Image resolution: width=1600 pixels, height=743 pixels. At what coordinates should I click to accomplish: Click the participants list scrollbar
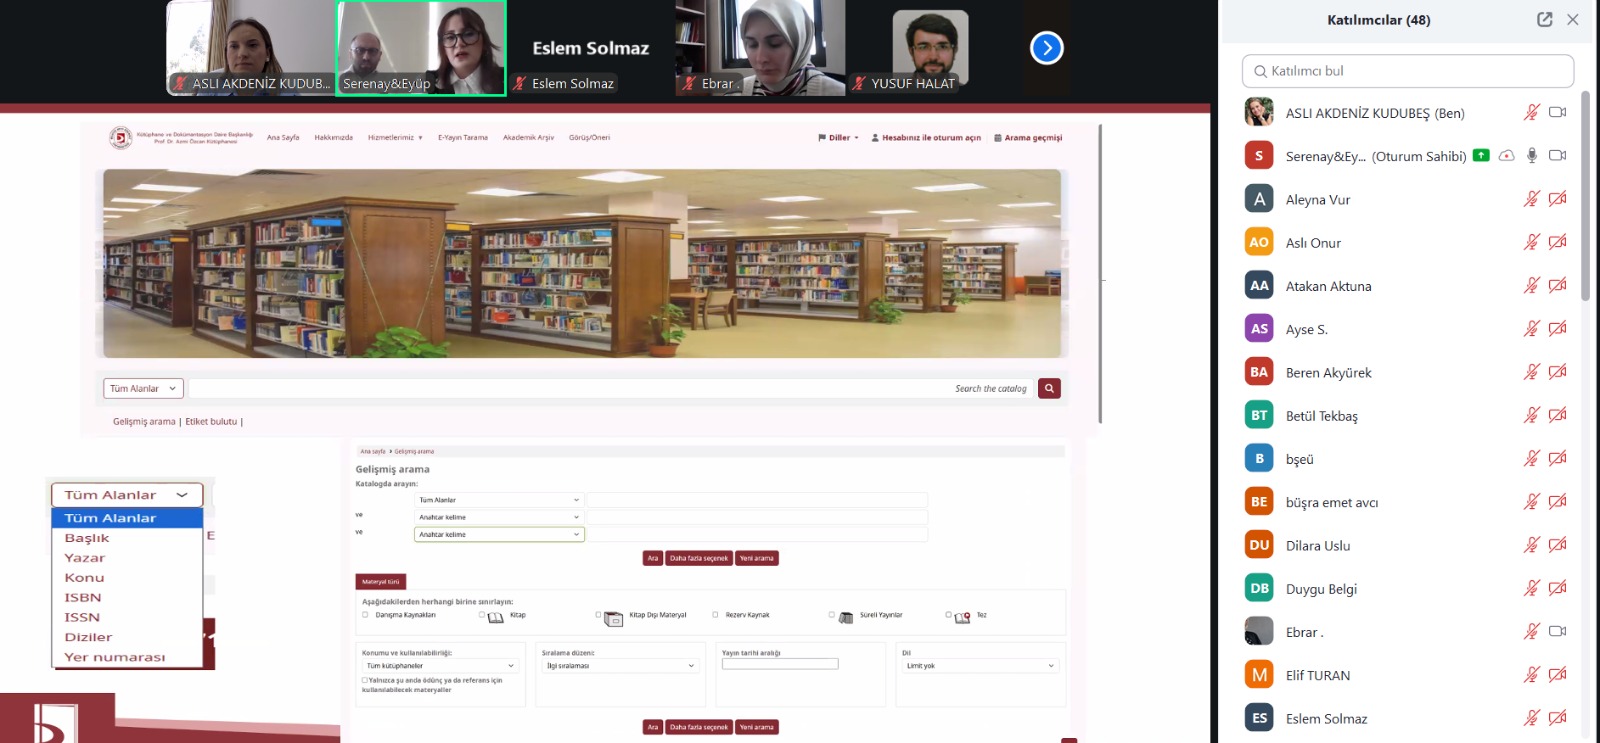1585,200
